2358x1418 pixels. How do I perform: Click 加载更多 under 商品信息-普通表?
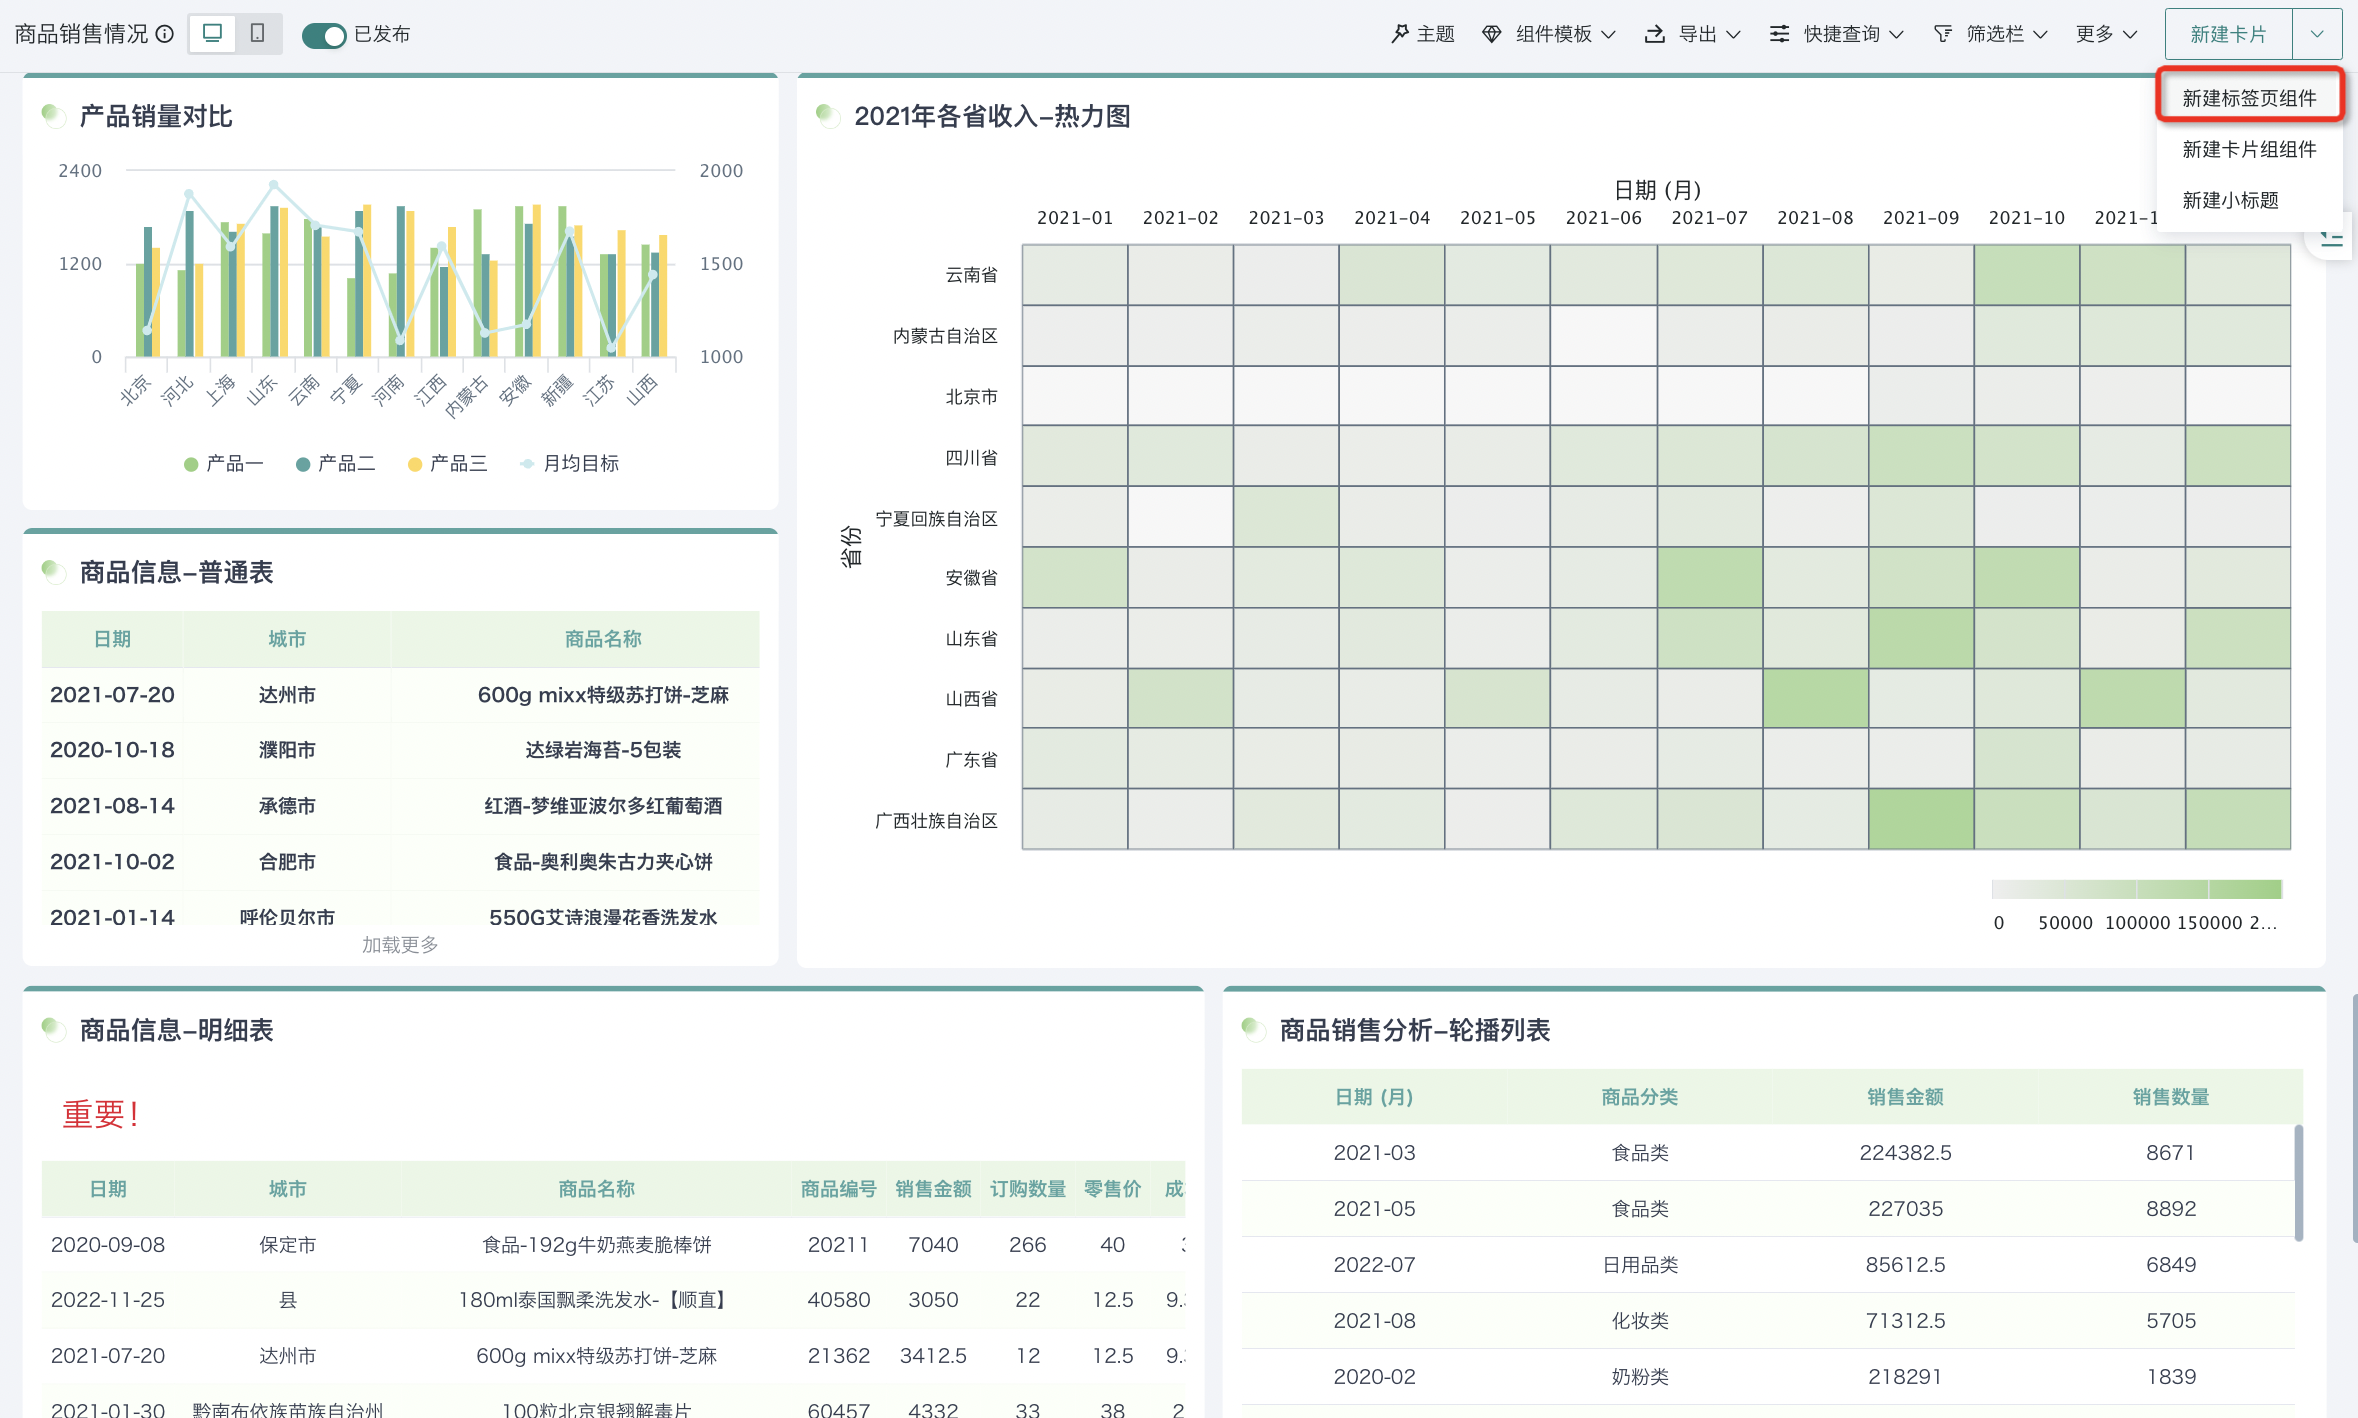pyautogui.click(x=400, y=945)
